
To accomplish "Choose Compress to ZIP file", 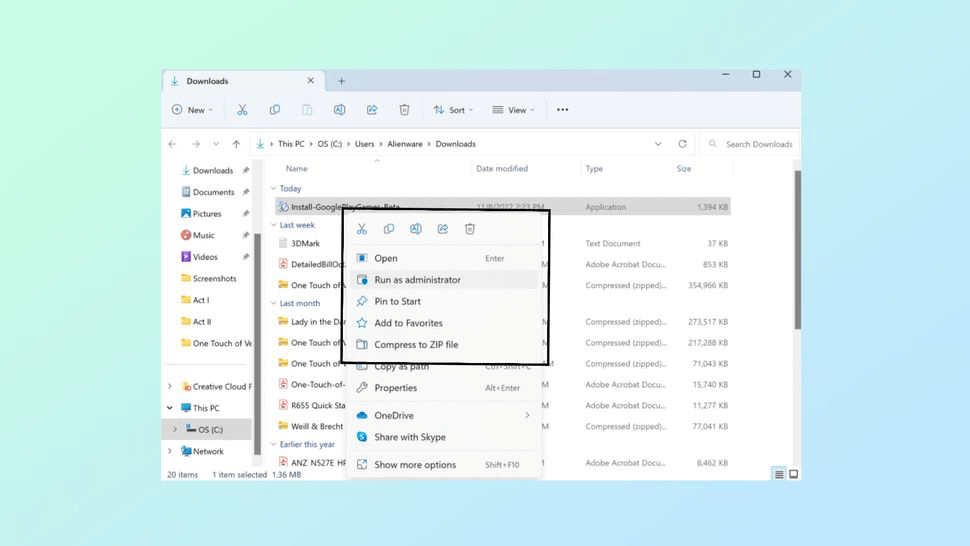I will coord(416,345).
